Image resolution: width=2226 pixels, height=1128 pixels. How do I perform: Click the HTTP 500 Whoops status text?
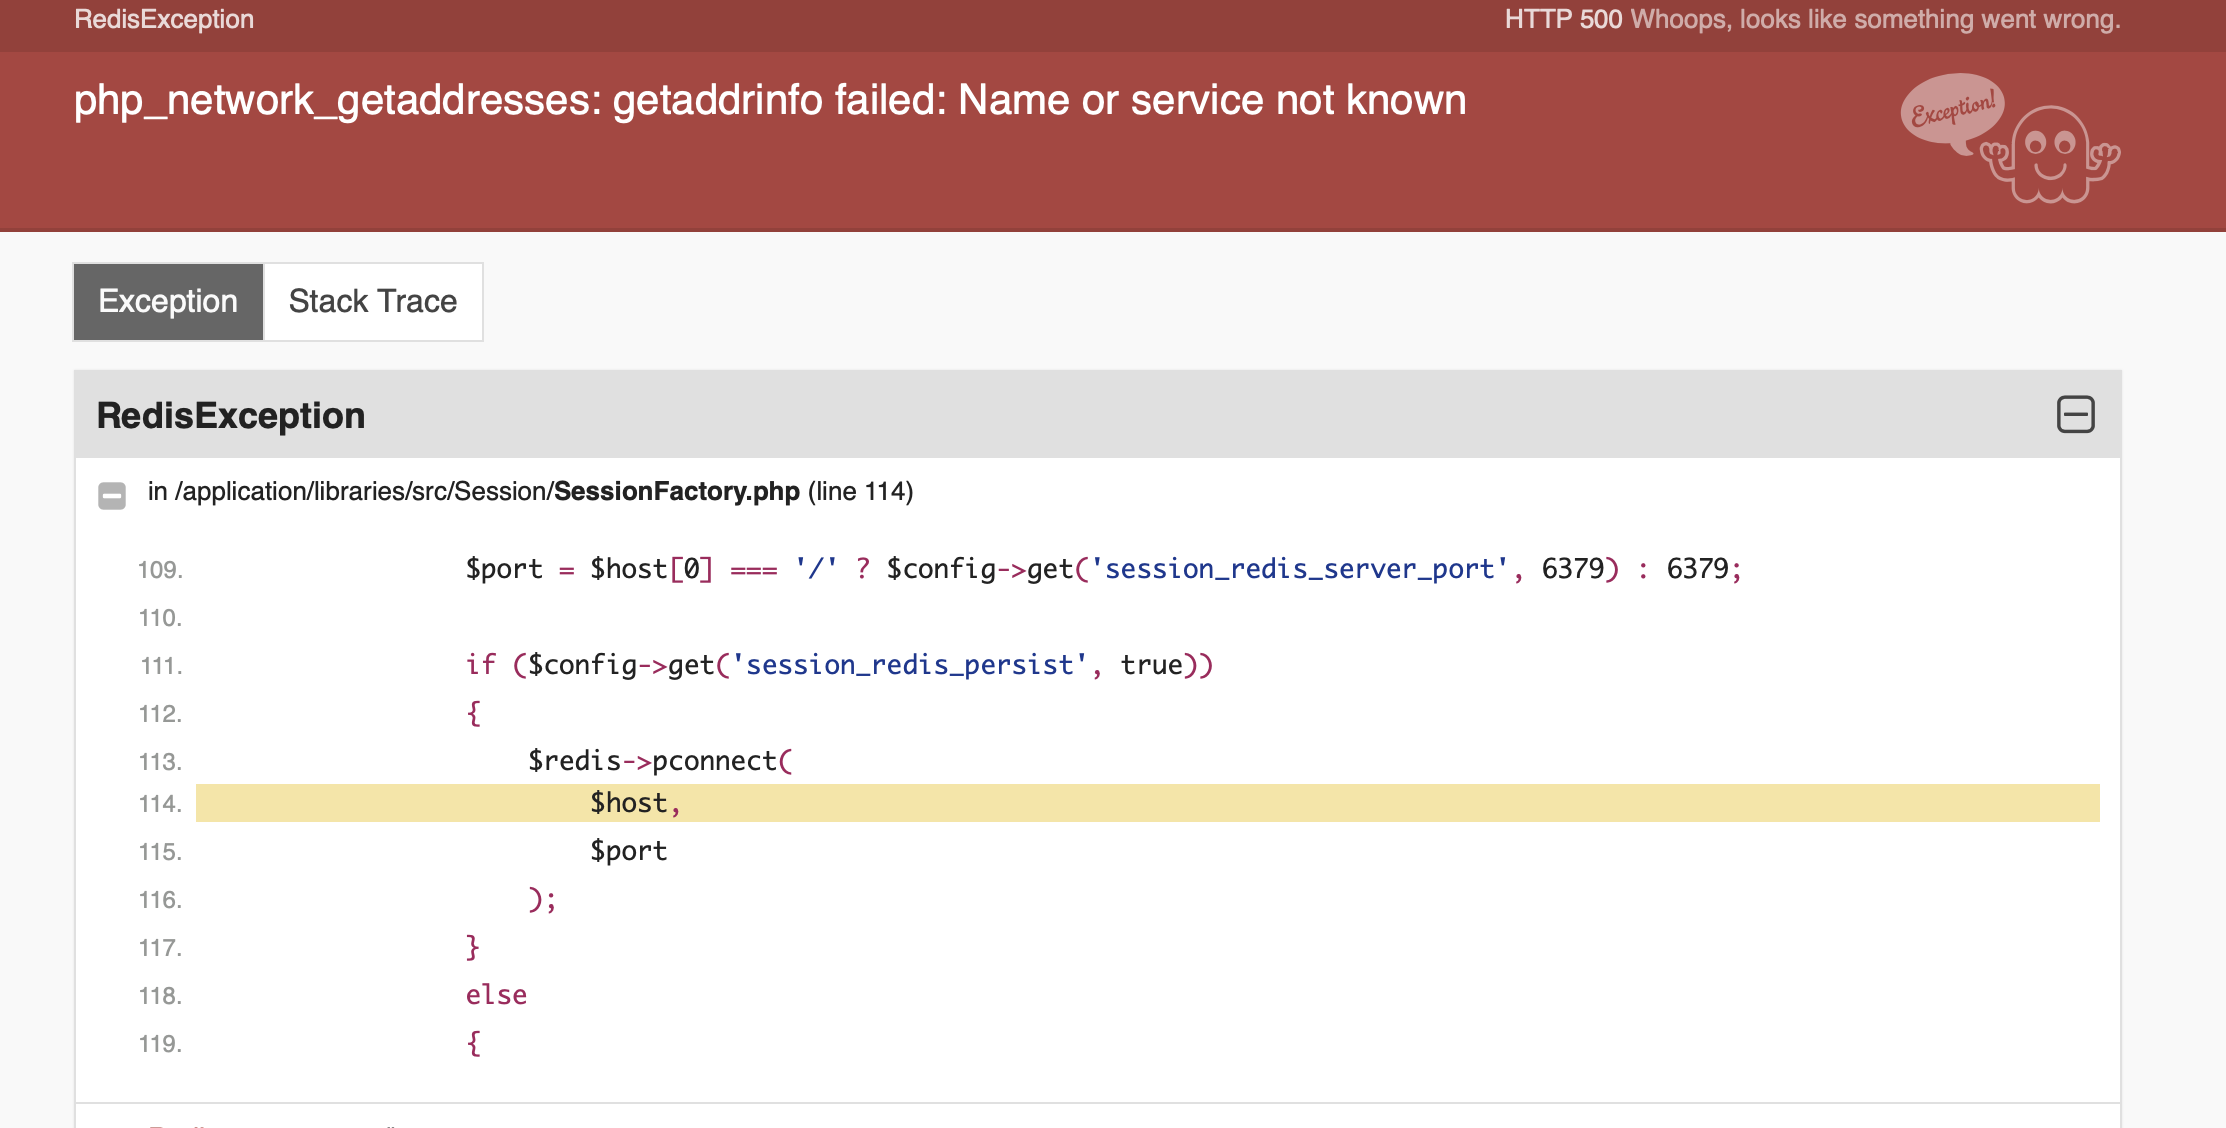point(1812,19)
